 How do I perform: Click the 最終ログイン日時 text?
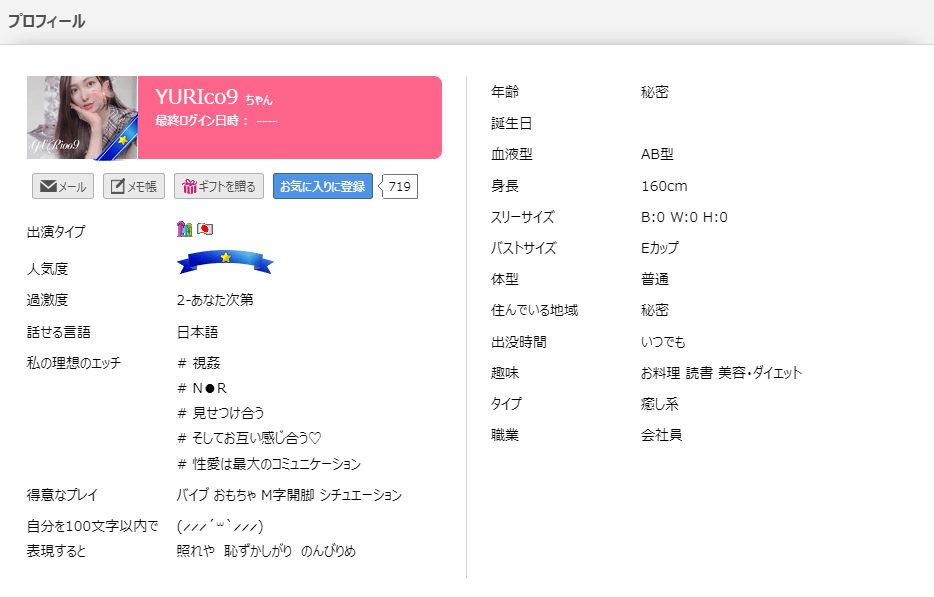(x=216, y=120)
